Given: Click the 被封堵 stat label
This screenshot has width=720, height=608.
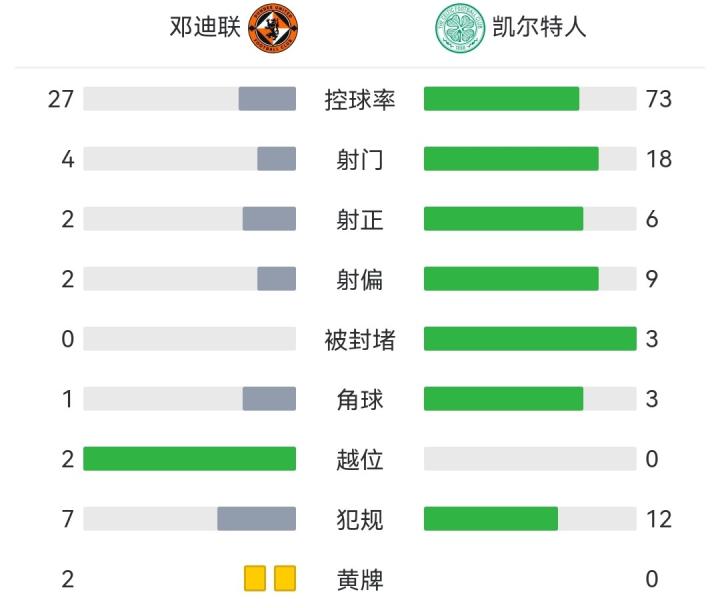Looking at the screenshot, I should tap(360, 340).
